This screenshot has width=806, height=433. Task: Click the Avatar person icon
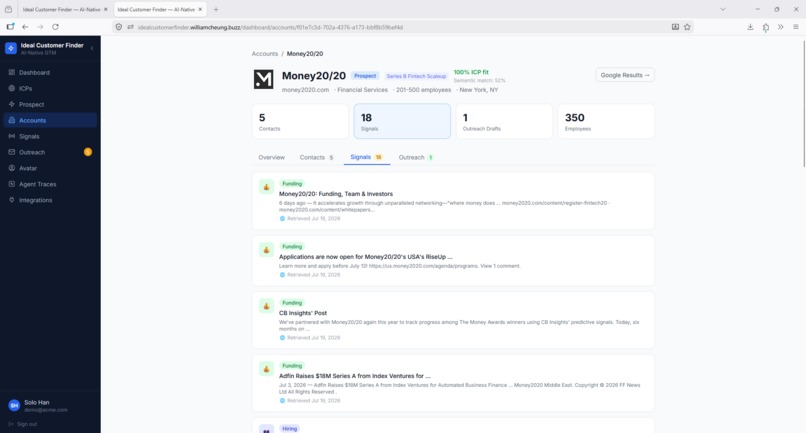coord(12,168)
